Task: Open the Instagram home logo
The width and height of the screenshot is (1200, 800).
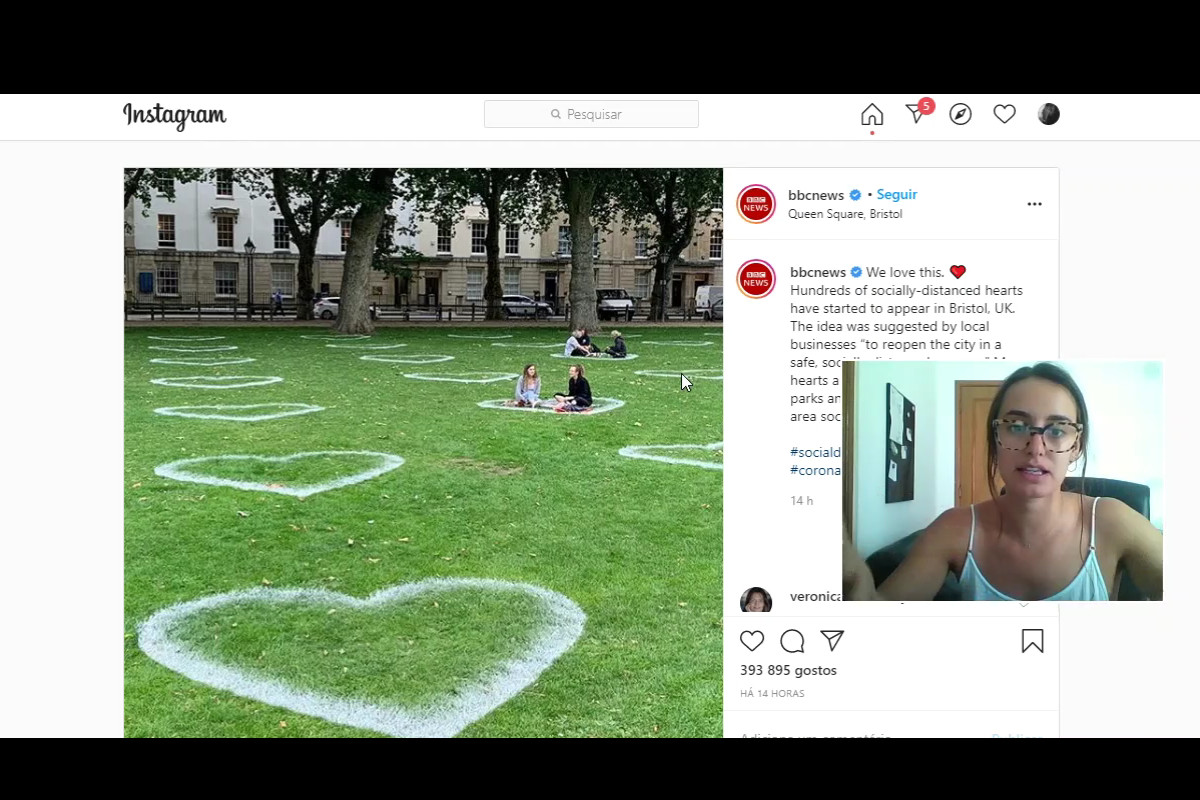Action: point(175,116)
